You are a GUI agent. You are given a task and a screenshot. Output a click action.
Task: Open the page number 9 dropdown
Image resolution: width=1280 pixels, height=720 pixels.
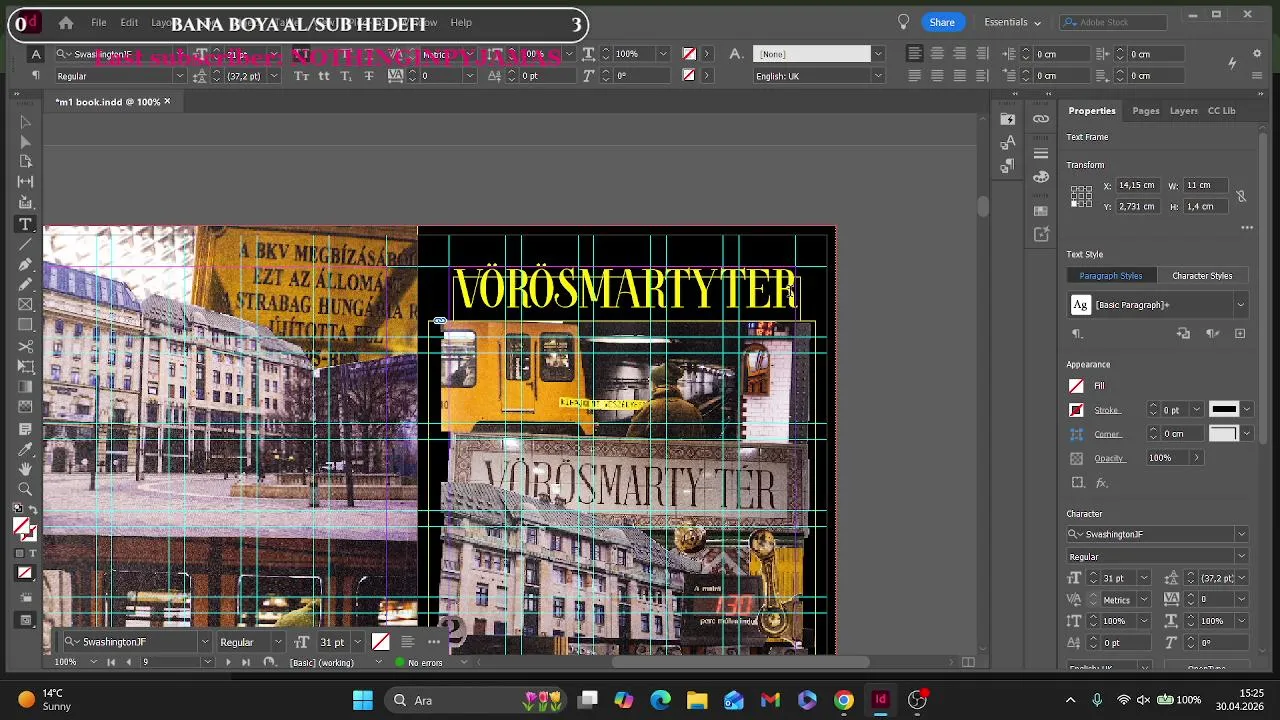pyautogui.click(x=207, y=662)
